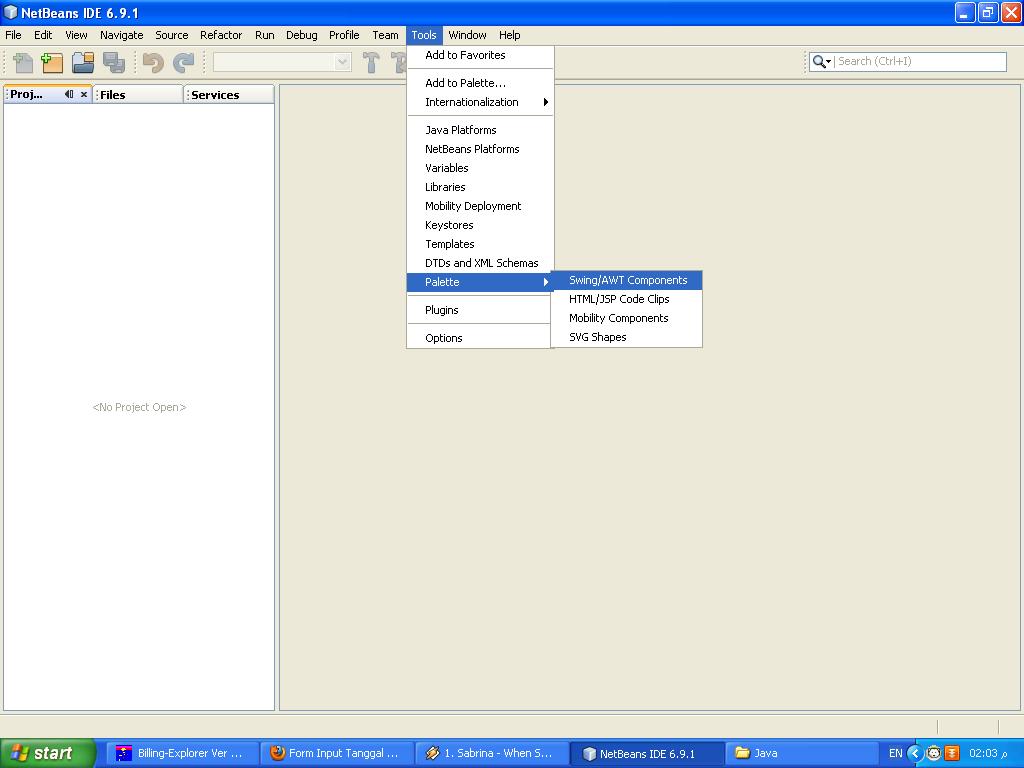Open the Navigate menu
This screenshot has height=768, width=1024.
pyautogui.click(x=121, y=35)
